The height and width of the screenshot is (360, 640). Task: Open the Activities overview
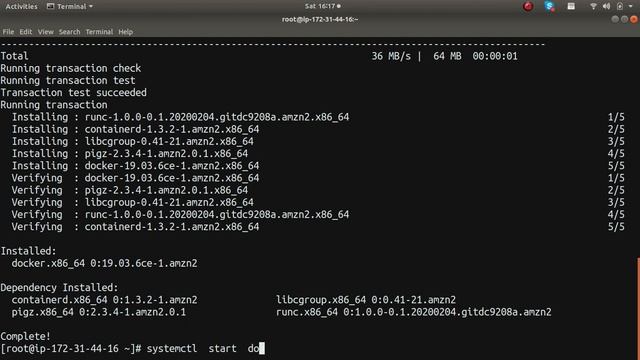click(x=21, y=7)
